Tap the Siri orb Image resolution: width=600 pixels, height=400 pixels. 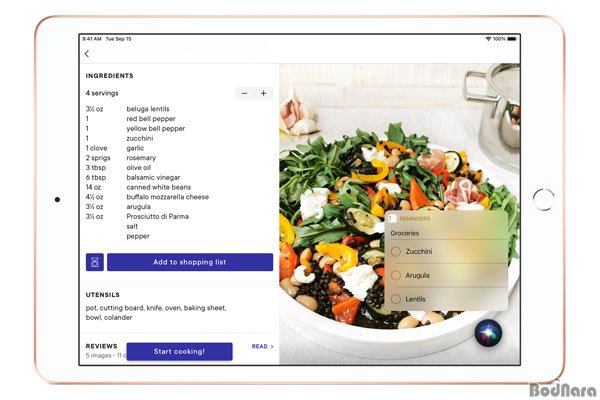(x=488, y=333)
